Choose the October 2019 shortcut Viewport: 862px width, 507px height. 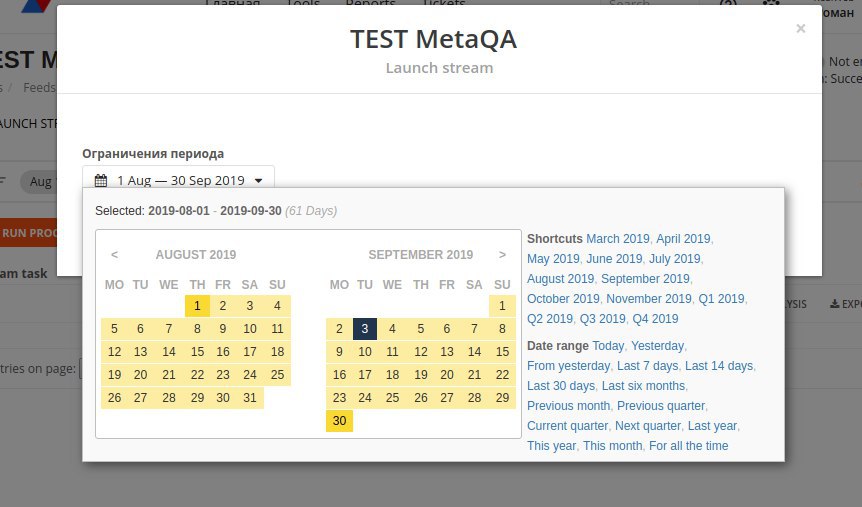[563, 299]
